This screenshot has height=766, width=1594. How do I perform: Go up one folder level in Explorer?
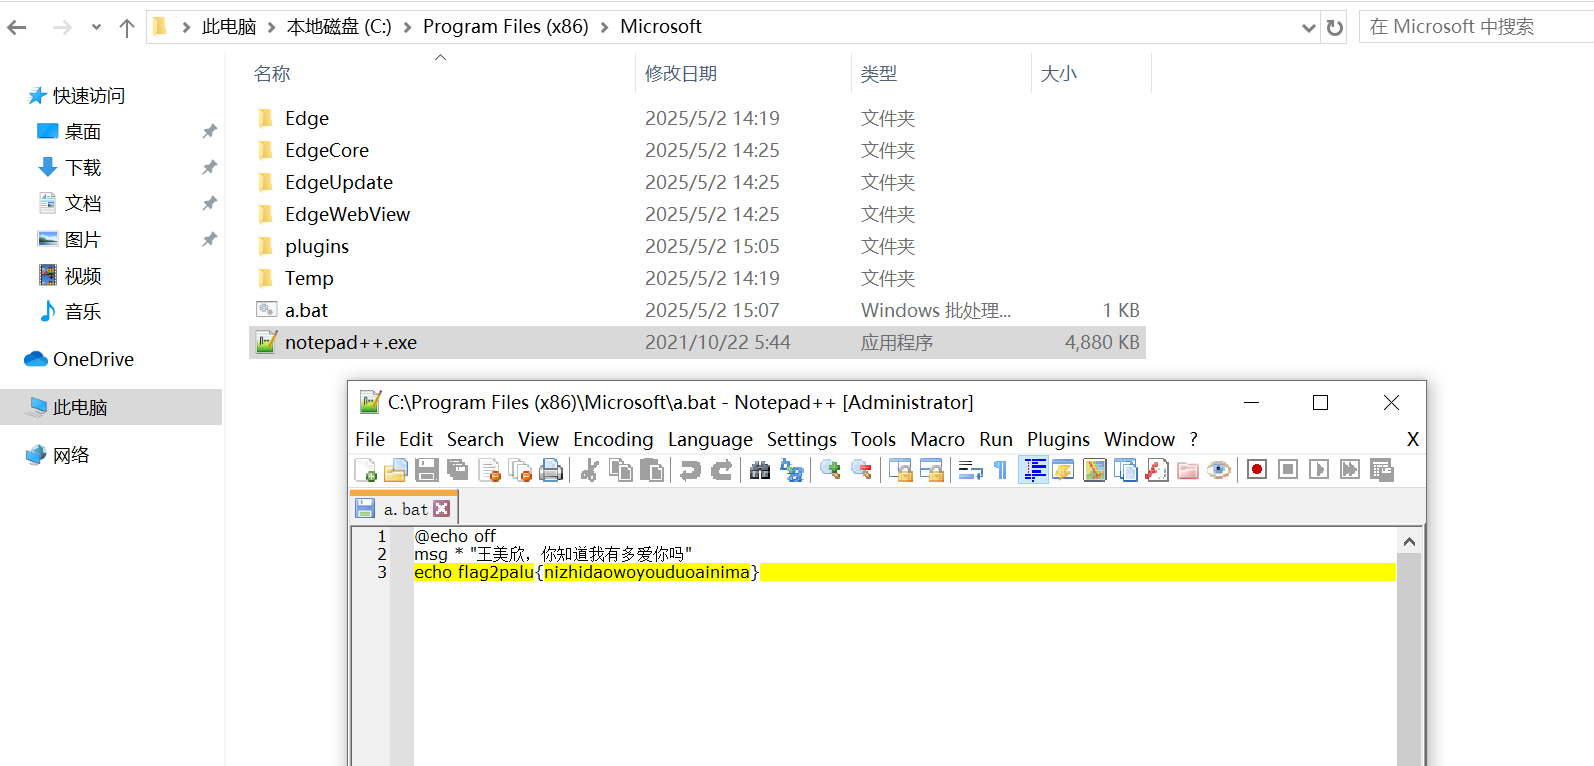127,27
